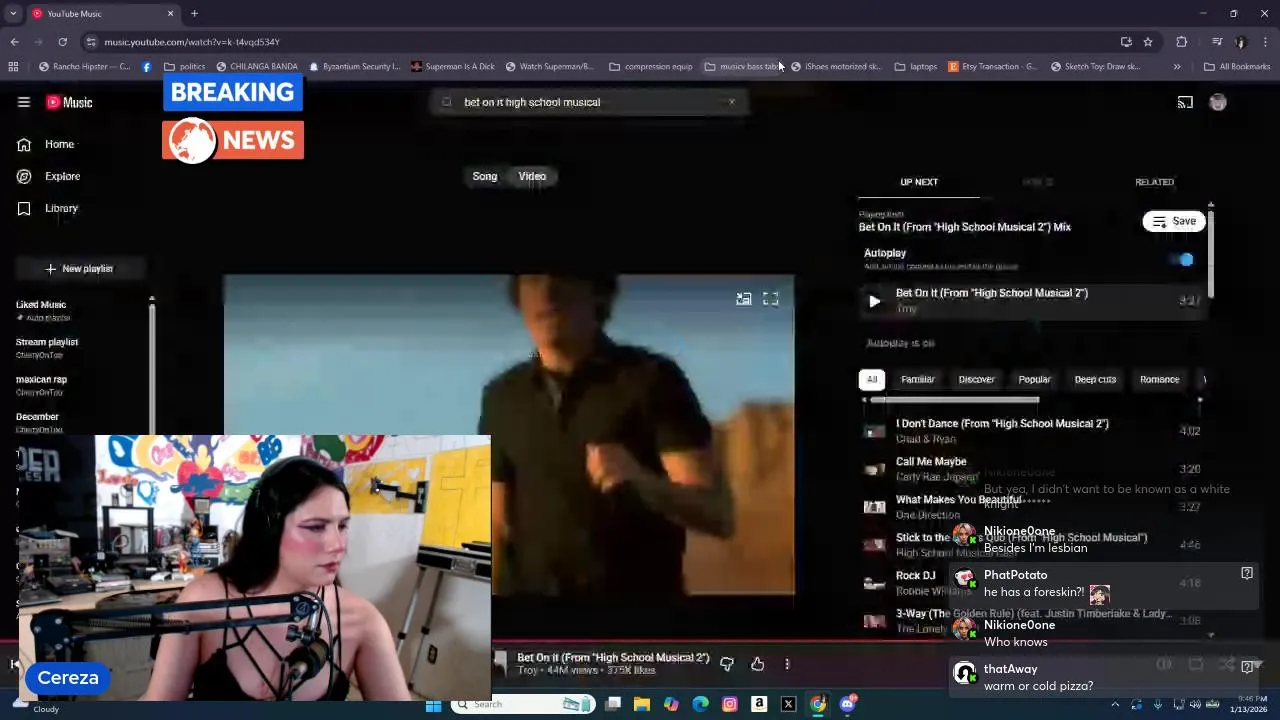
Task: Show more bookmarks chevron
Action: tap(1177, 67)
